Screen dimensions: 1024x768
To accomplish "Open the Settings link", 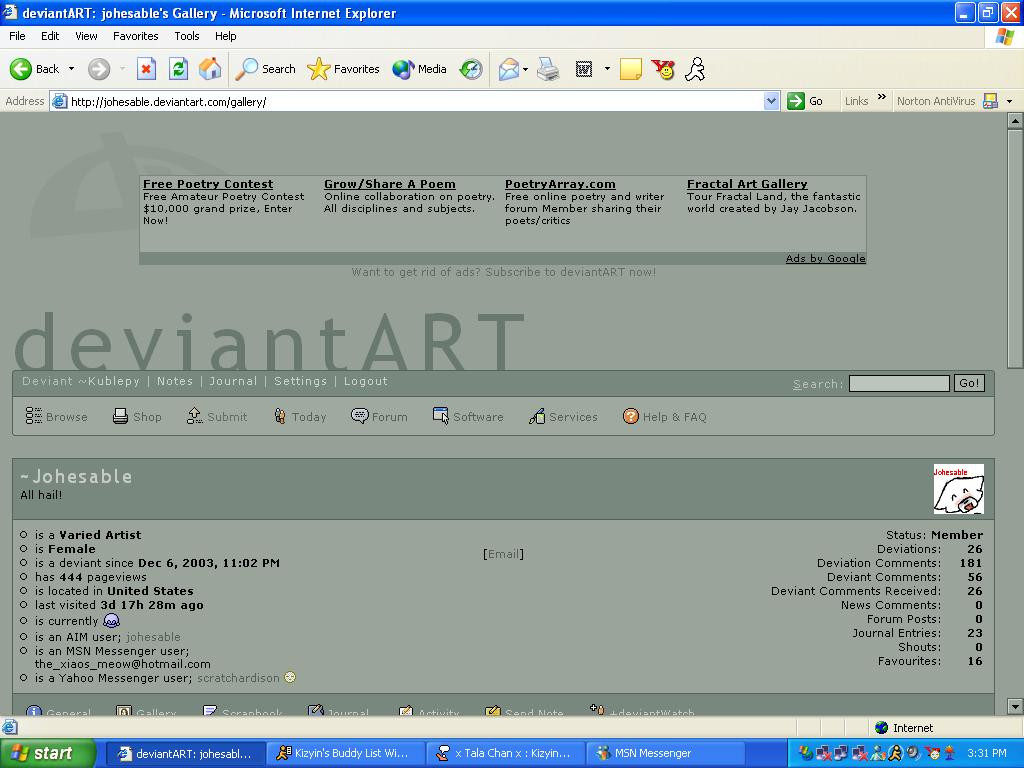I will [x=300, y=381].
